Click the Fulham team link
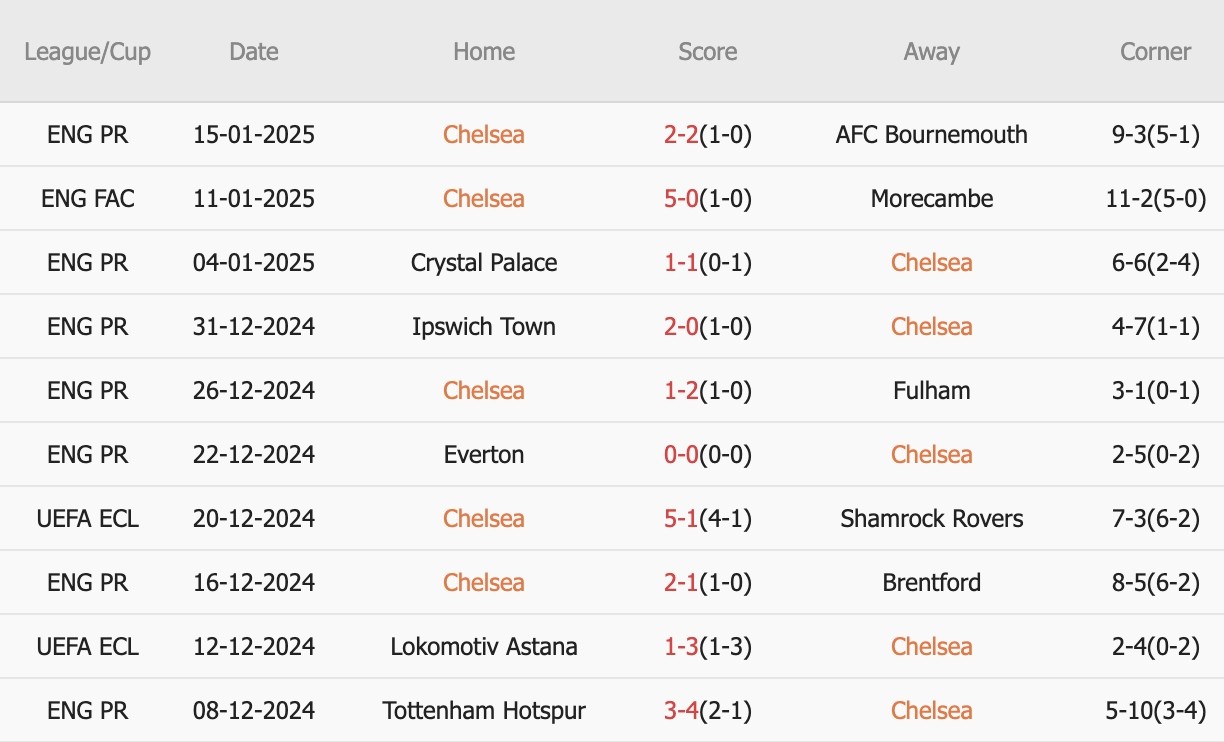Viewport: 1224px width, 742px height. [931, 391]
